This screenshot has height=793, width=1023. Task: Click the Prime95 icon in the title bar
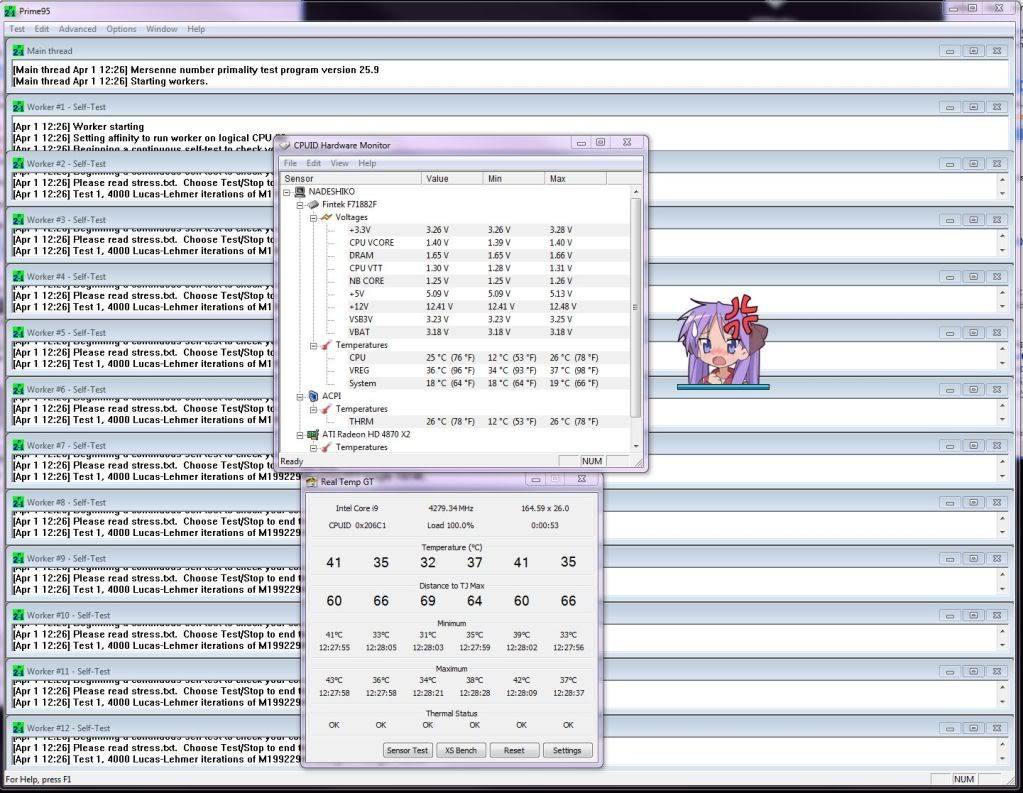pyautogui.click(x=10, y=10)
